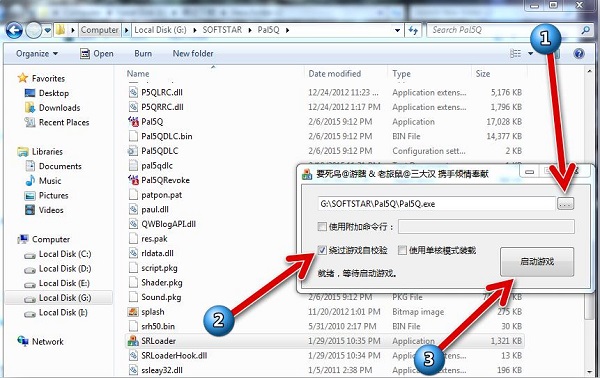
Task: Open the recent locations dropdown beside Forward
Action: (x=47, y=30)
